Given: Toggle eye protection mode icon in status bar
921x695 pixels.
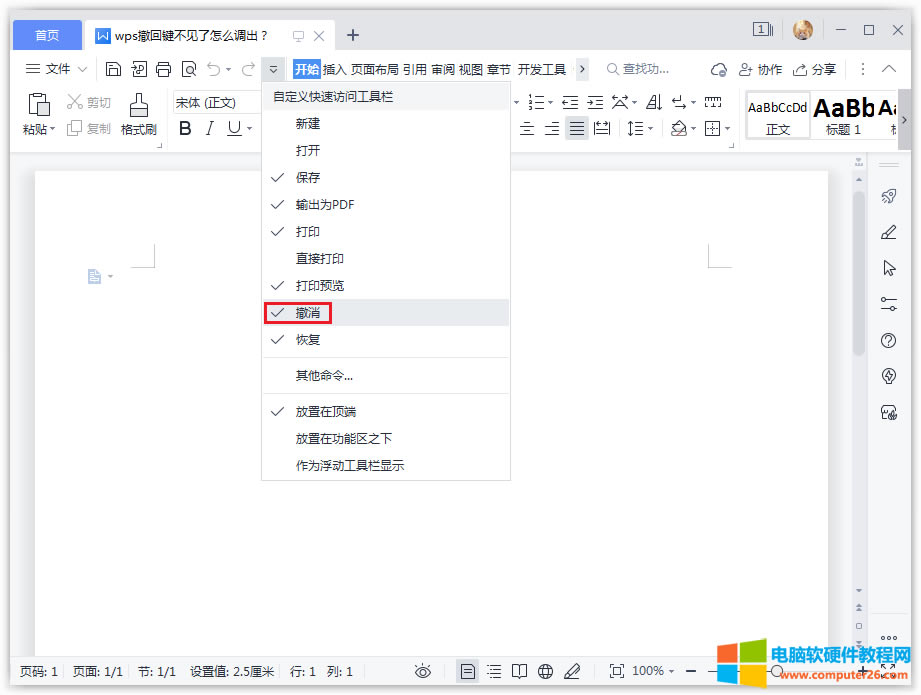Looking at the screenshot, I should 423,671.
